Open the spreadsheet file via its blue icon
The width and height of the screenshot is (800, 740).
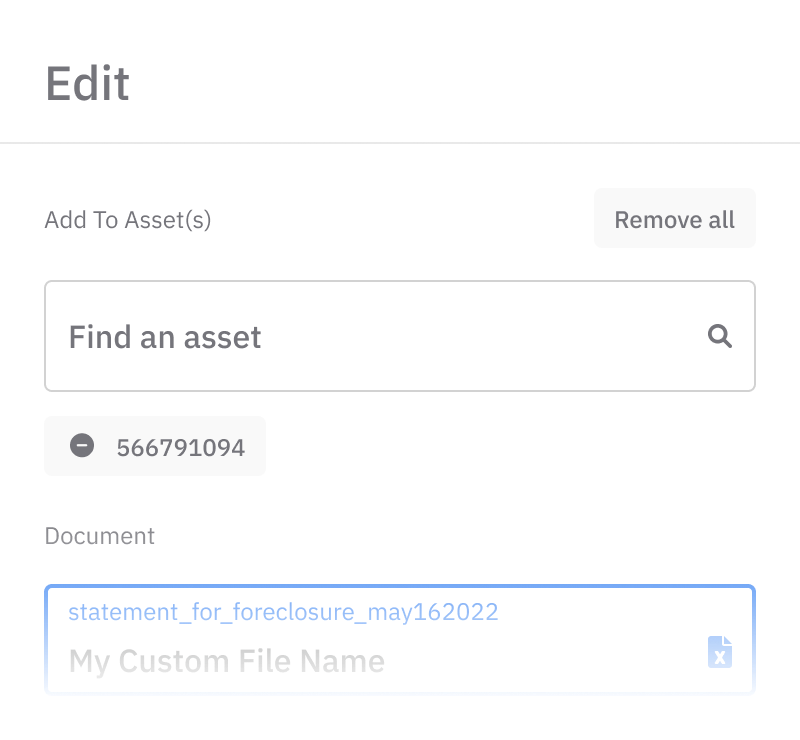(719, 653)
